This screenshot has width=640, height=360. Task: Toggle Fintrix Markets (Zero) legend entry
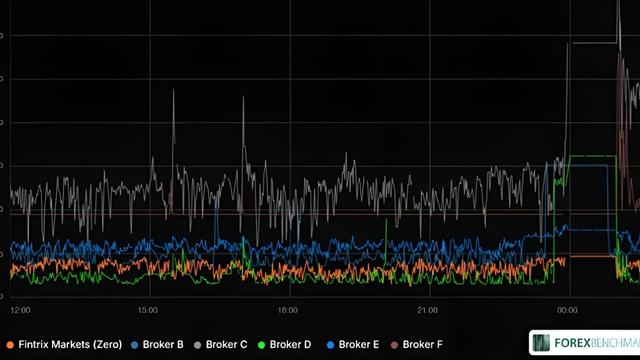[x=64, y=344]
